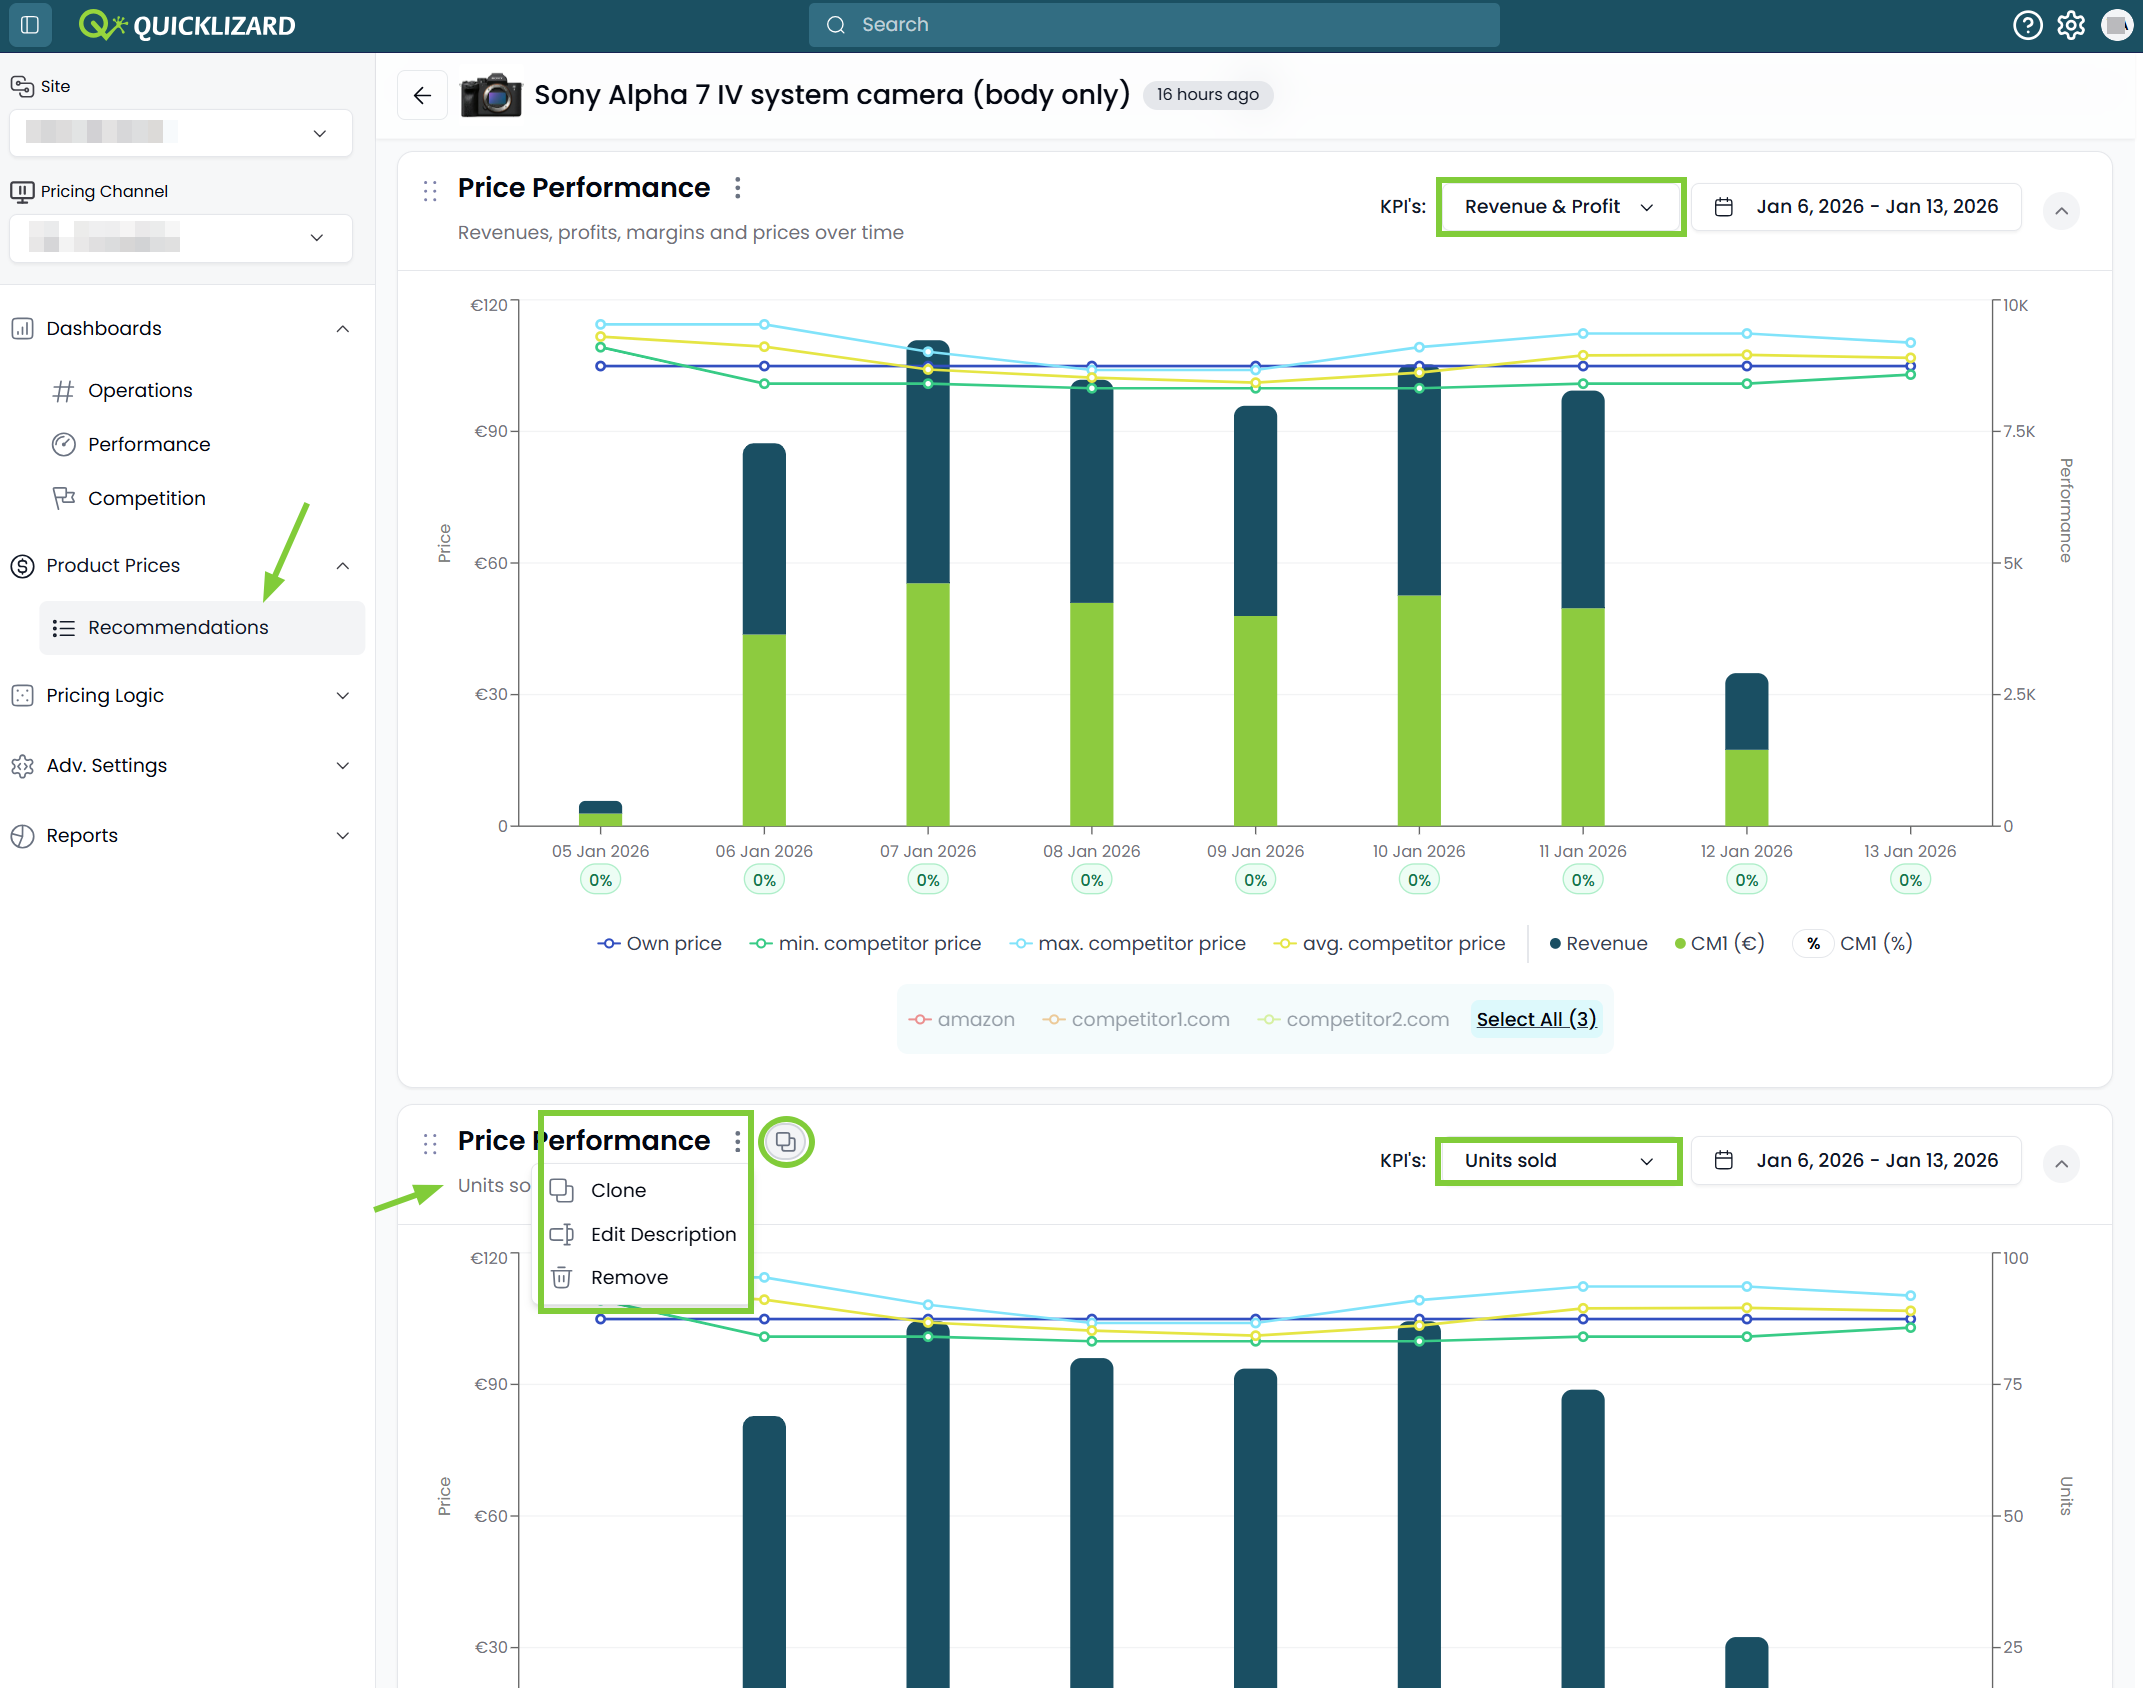Open three-dot menu of first Price Performance
Screen dimensions: 2143x1688
pos(738,188)
